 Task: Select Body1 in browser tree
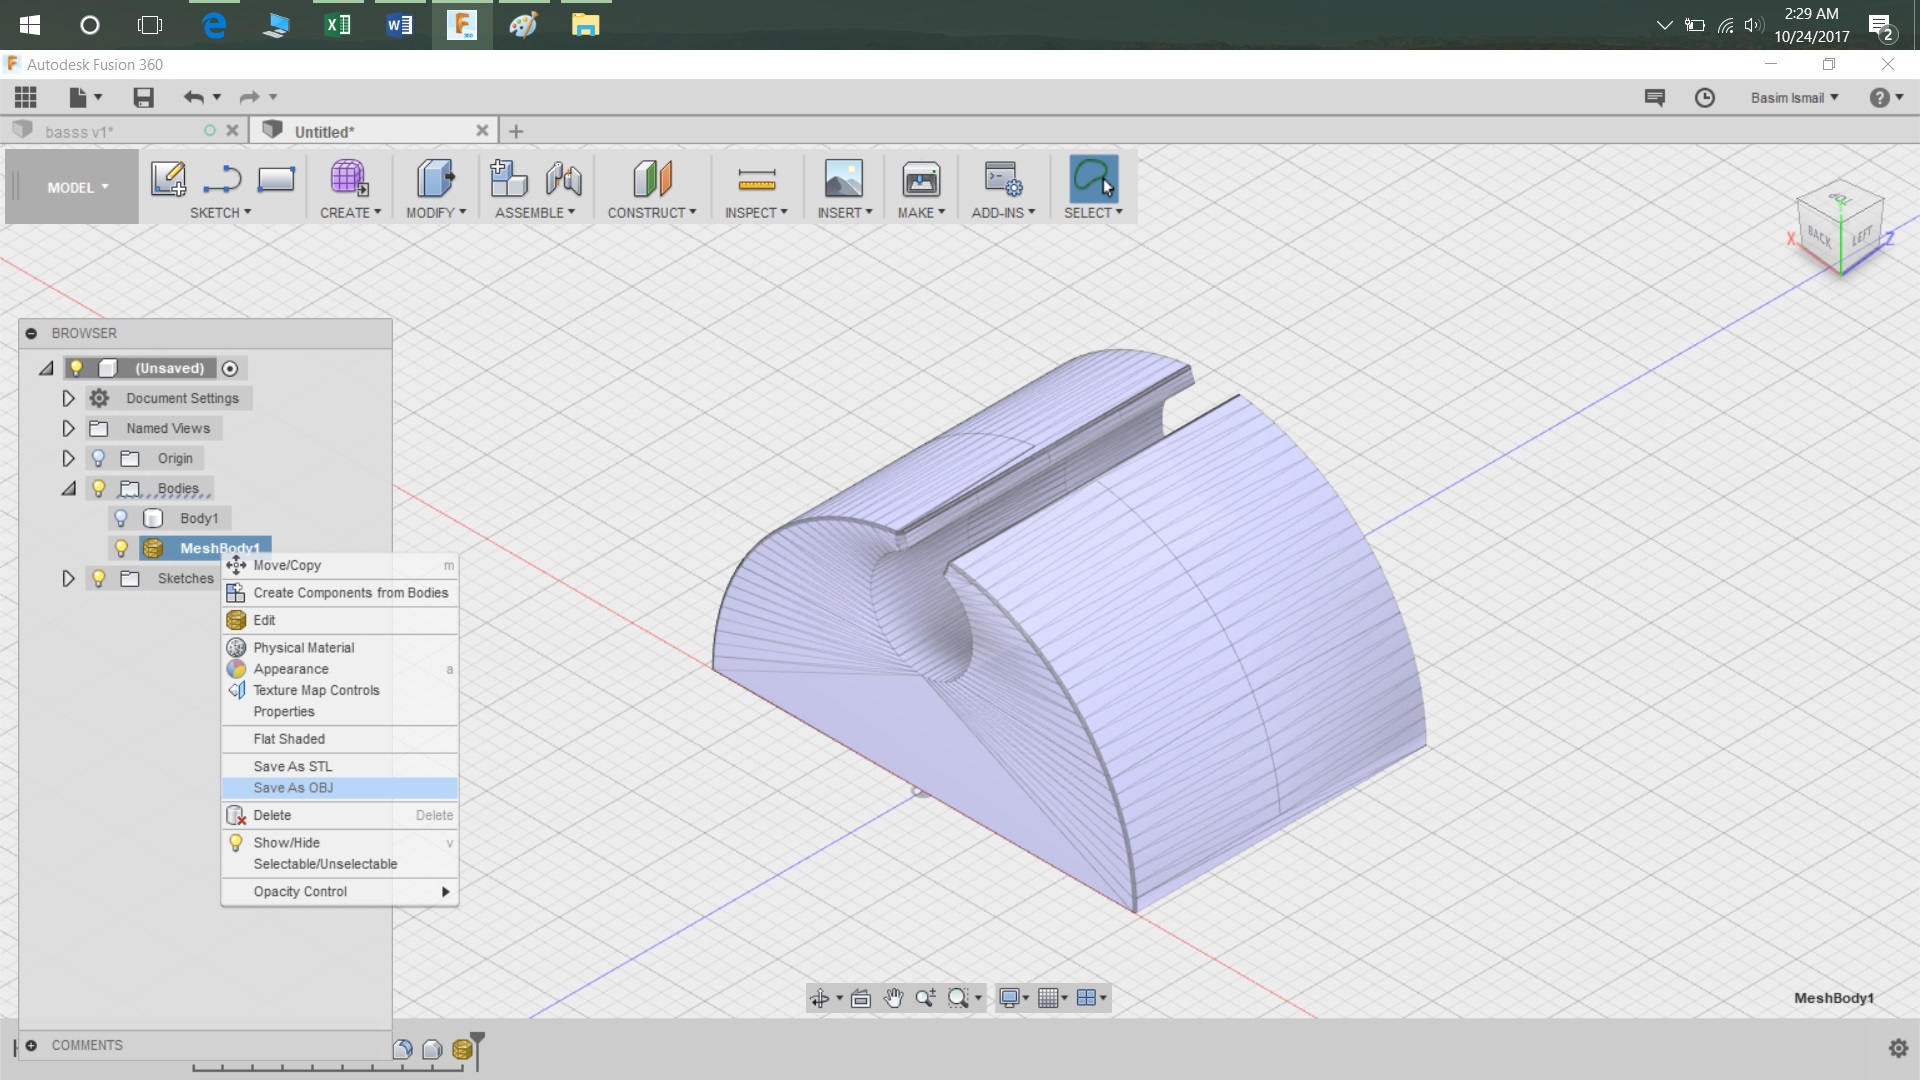[x=198, y=518]
